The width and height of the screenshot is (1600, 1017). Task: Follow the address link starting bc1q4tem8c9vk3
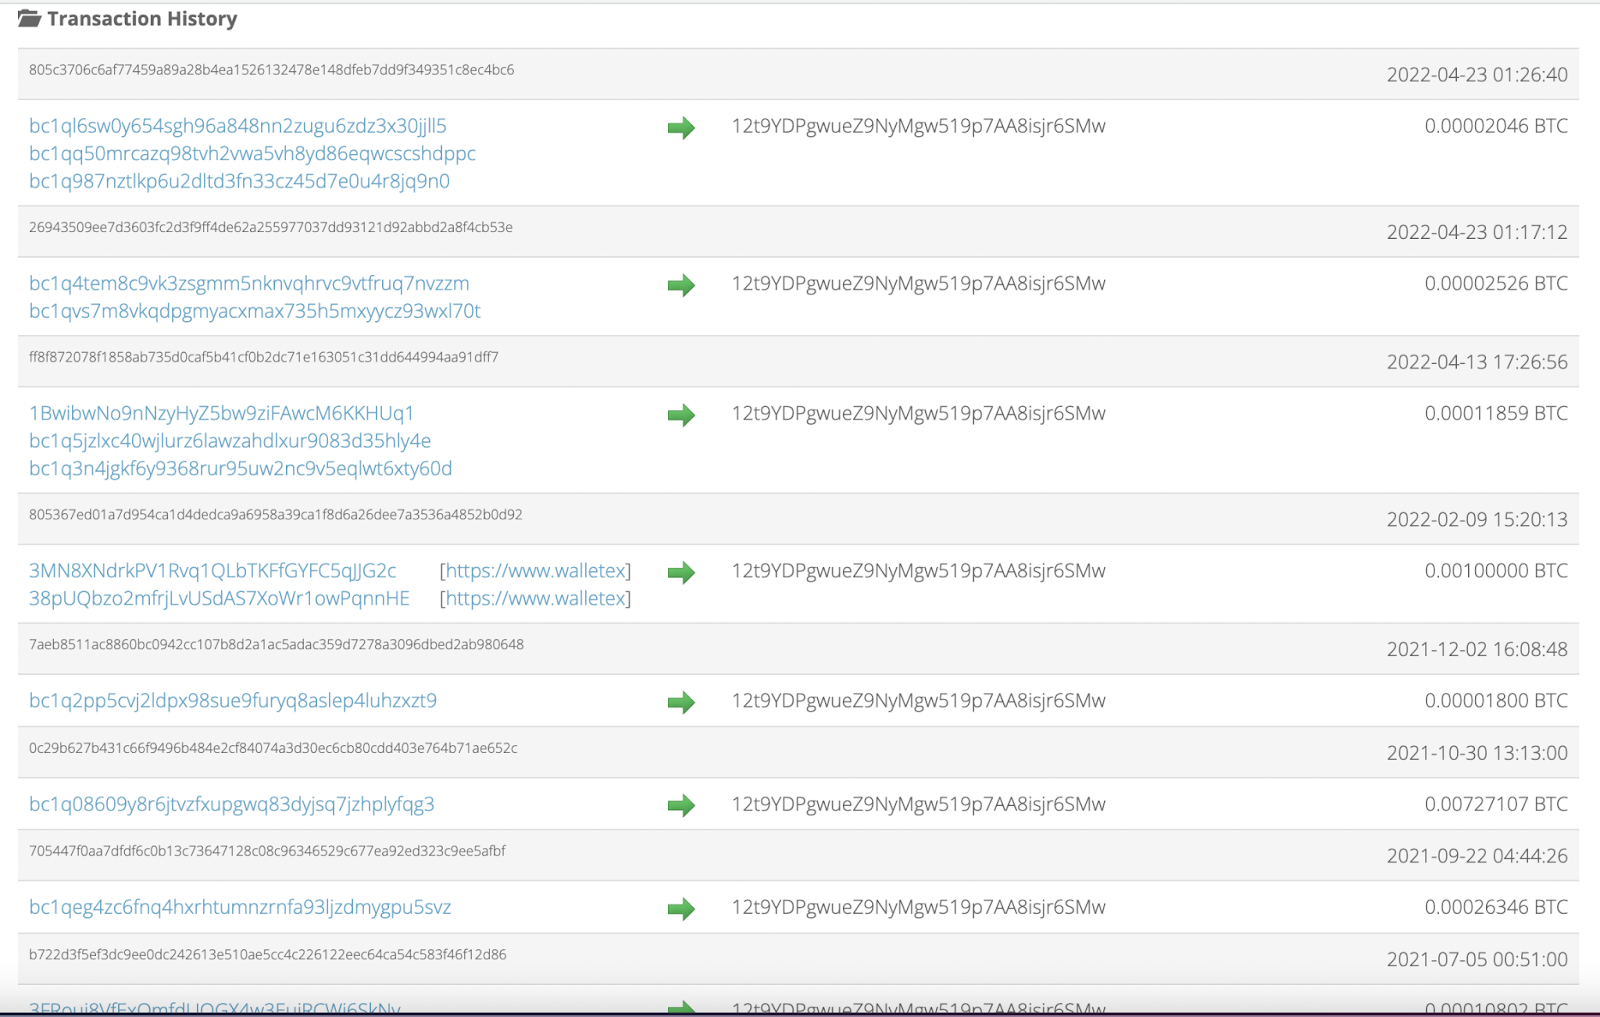[x=249, y=284]
